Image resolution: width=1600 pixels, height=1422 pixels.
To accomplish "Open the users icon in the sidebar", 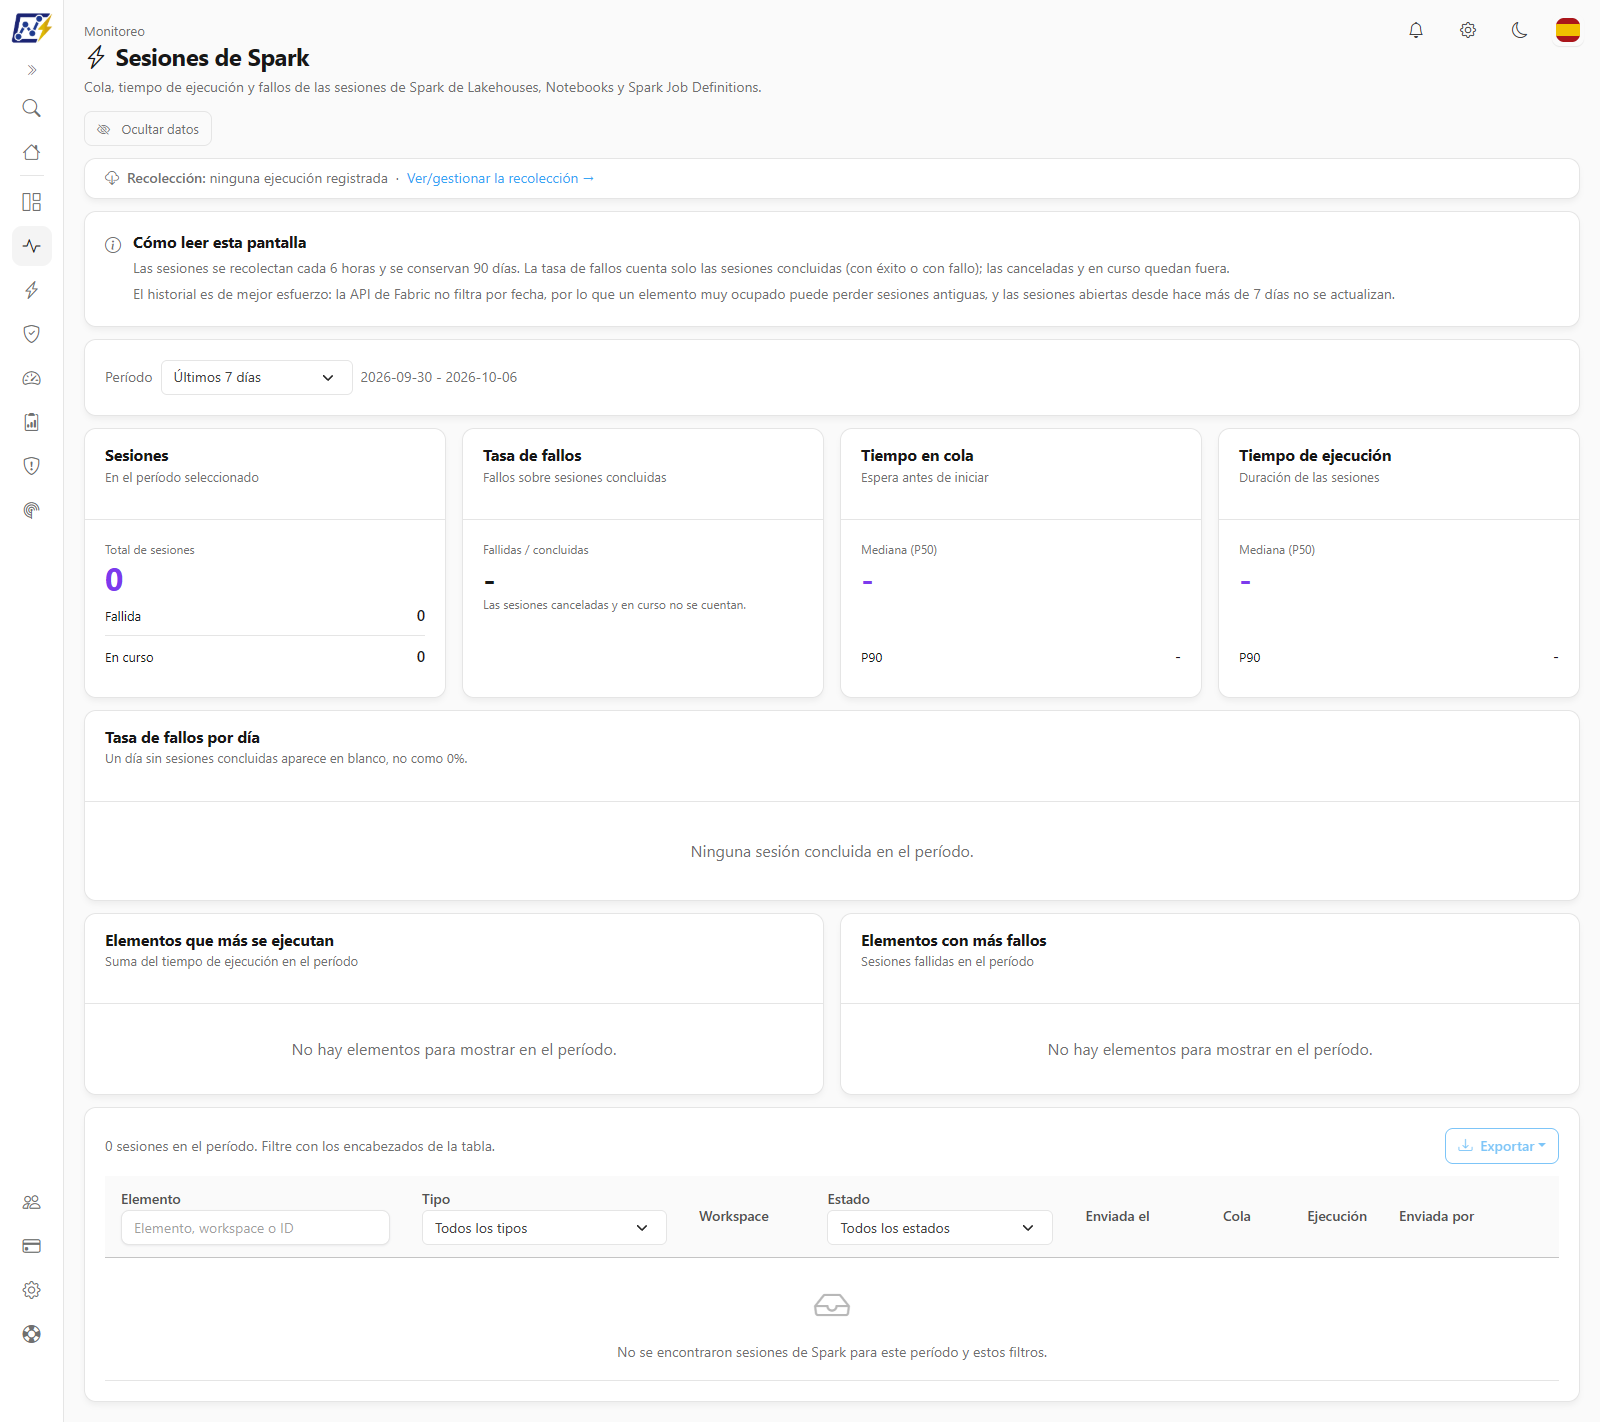I will coord(32,1202).
